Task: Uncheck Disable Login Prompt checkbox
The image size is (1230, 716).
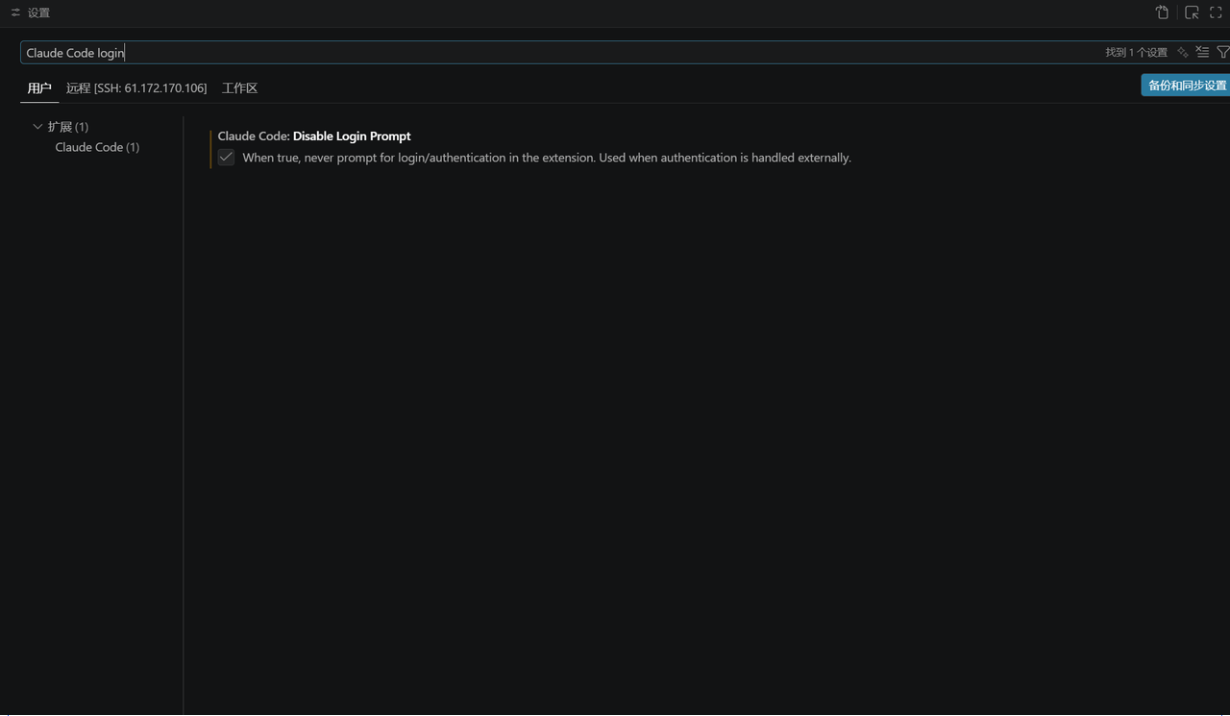Action: [x=226, y=158]
